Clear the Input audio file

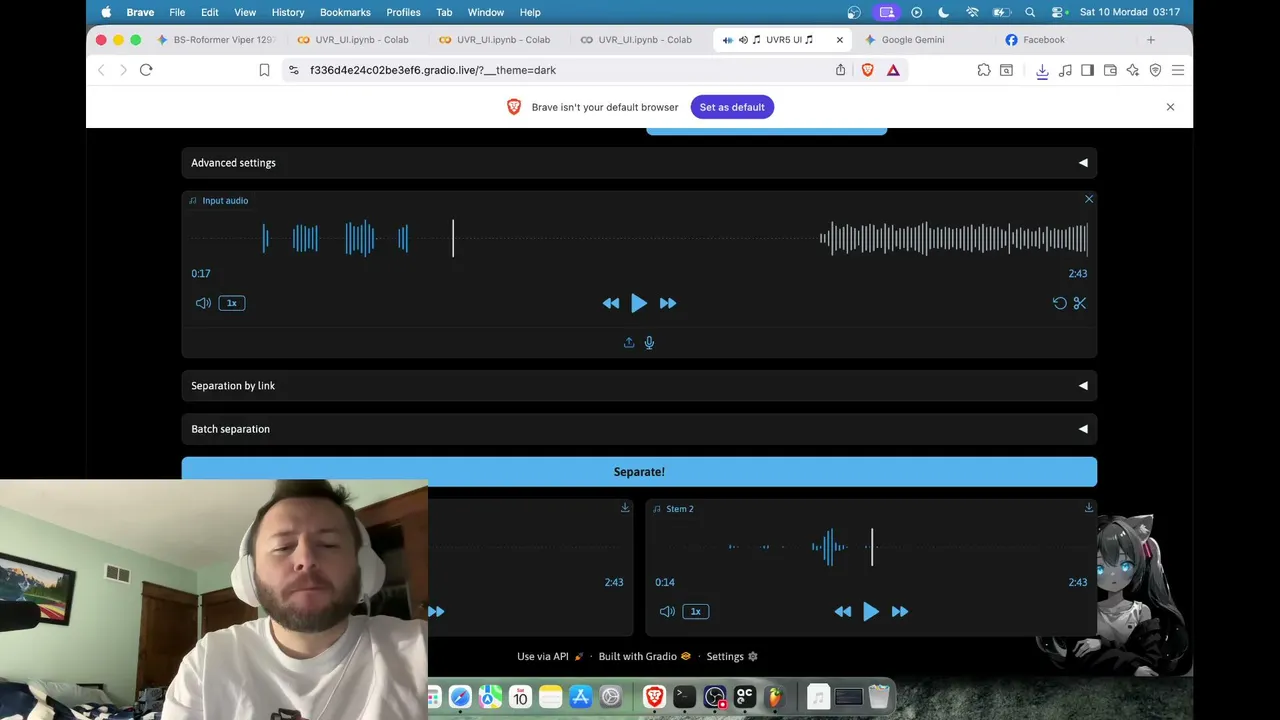point(1089,199)
